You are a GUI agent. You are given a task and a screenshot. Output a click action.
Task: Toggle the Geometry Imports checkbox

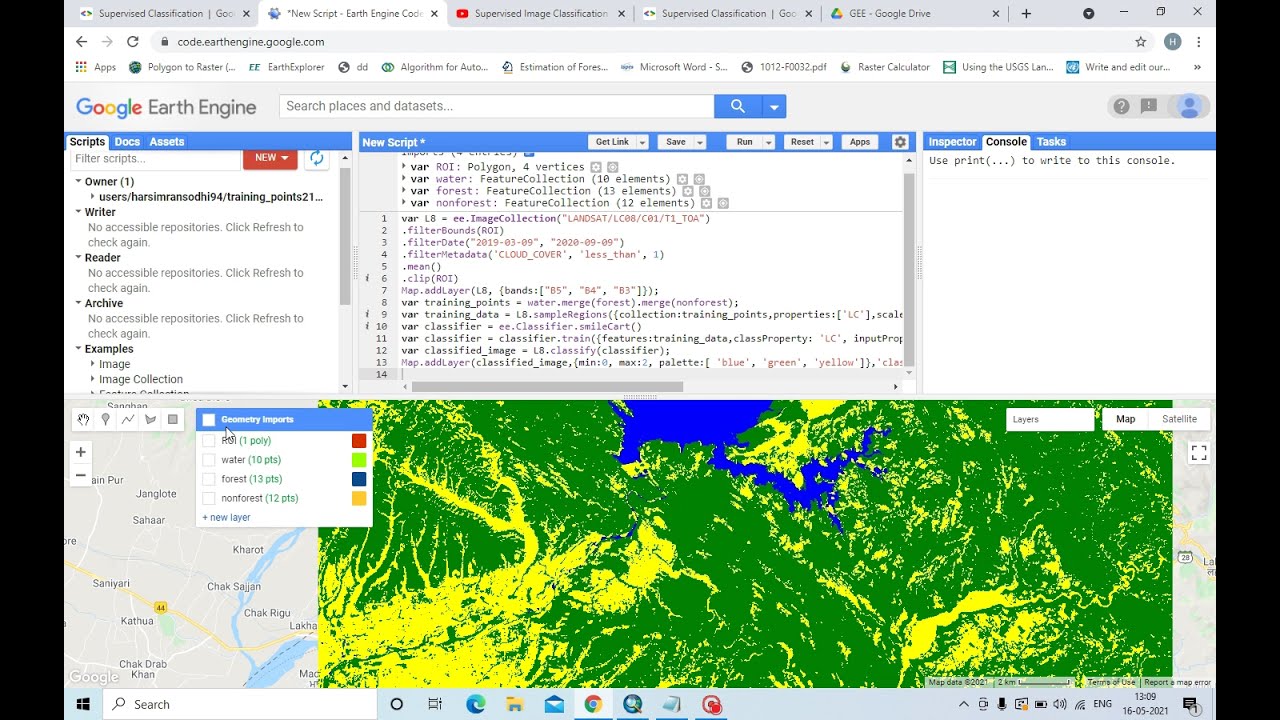pyautogui.click(x=209, y=420)
